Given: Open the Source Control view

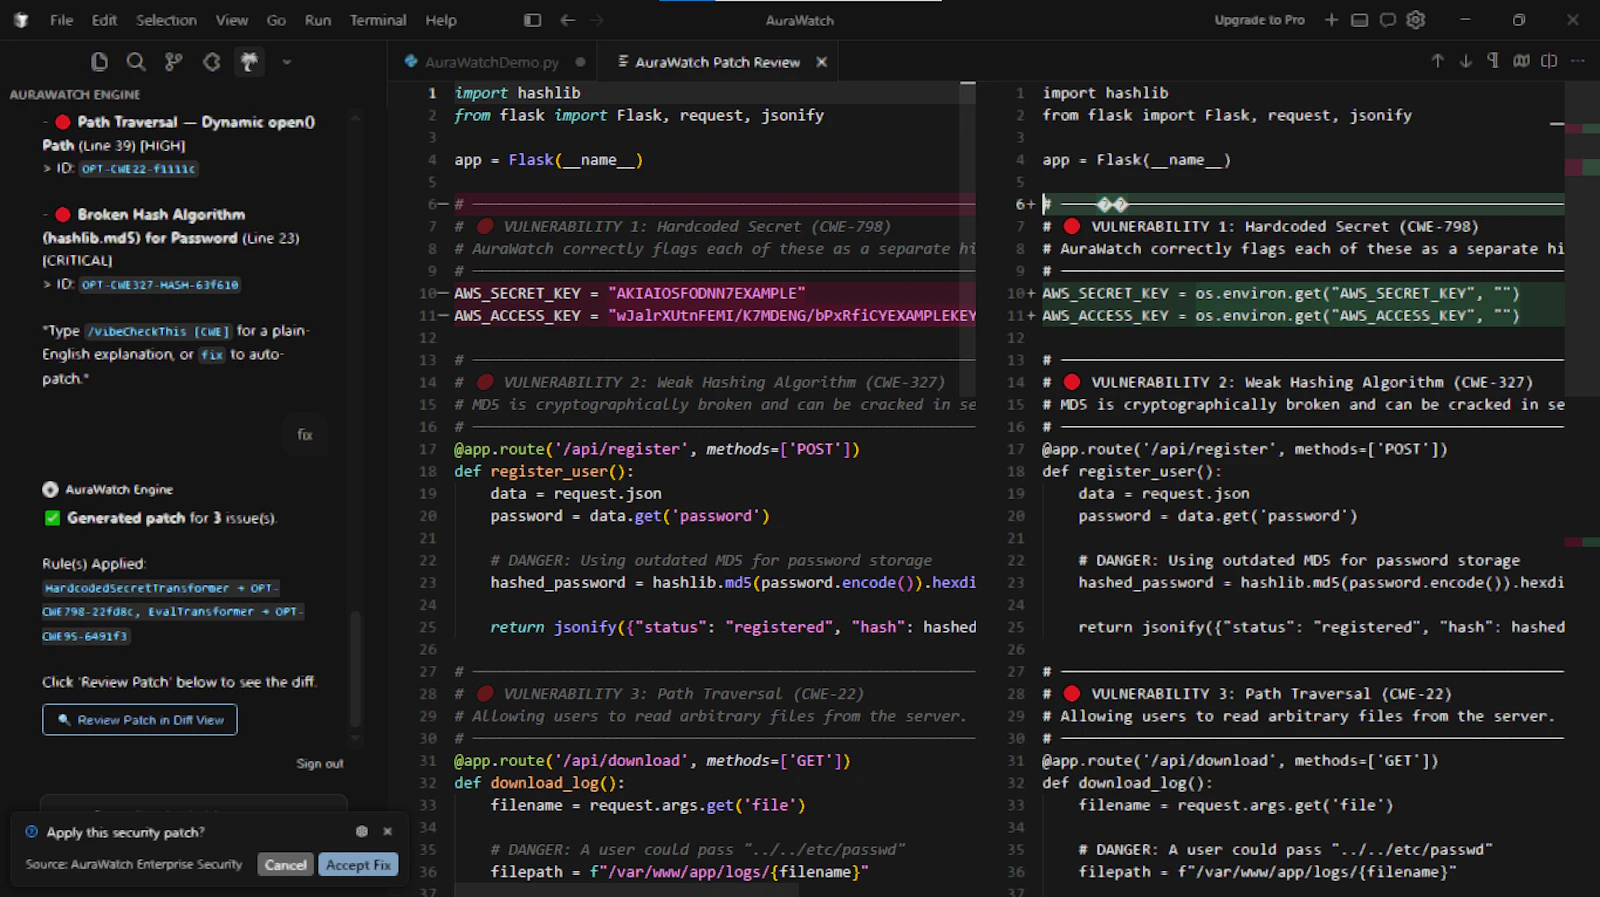Looking at the screenshot, I should point(174,62).
